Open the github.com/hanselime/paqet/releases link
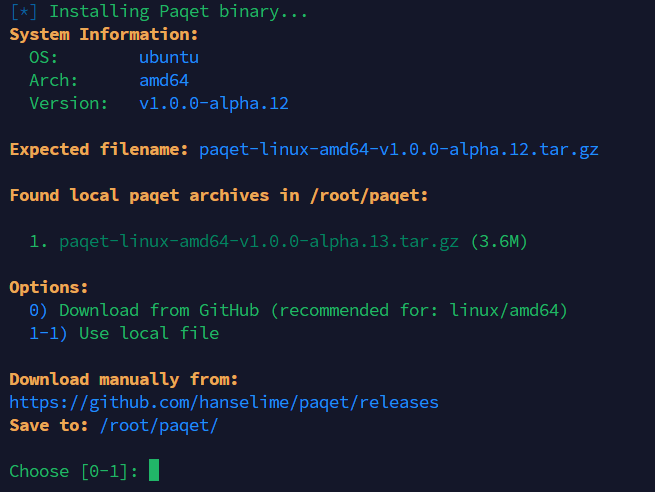The height and width of the screenshot is (492, 655). (x=224, y=403)
